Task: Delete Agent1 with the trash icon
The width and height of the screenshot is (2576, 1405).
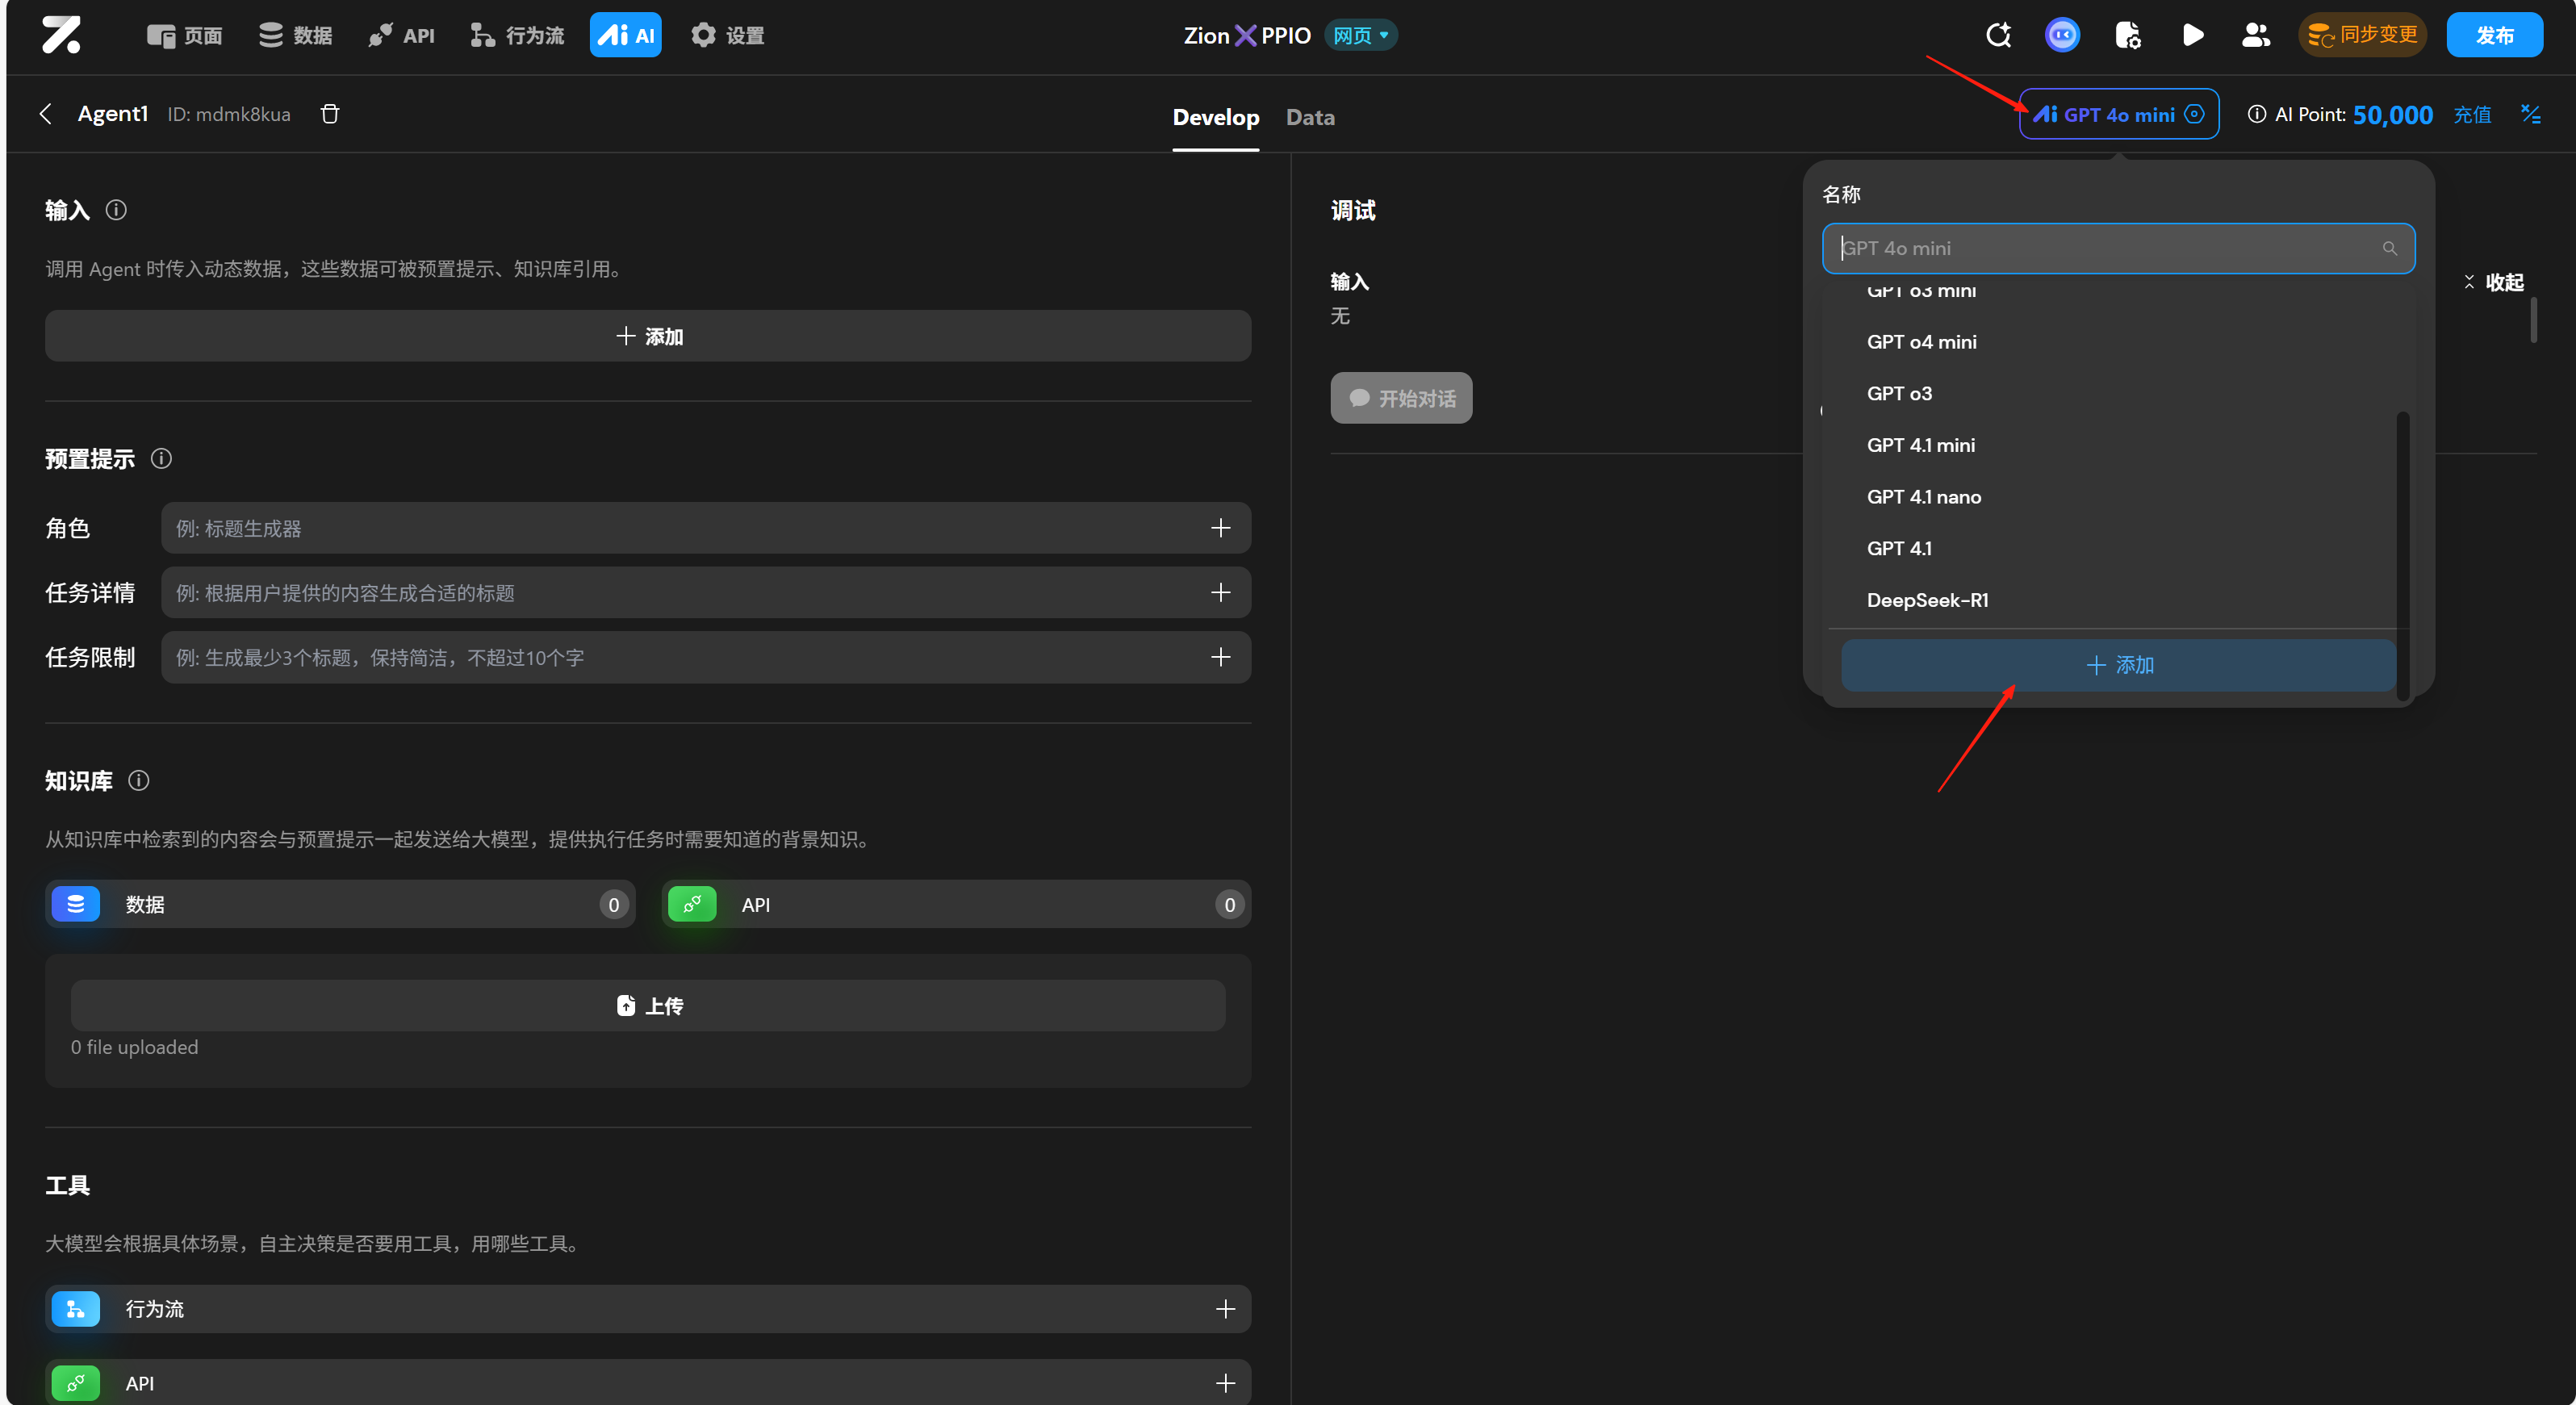Action: coord(329,114)
